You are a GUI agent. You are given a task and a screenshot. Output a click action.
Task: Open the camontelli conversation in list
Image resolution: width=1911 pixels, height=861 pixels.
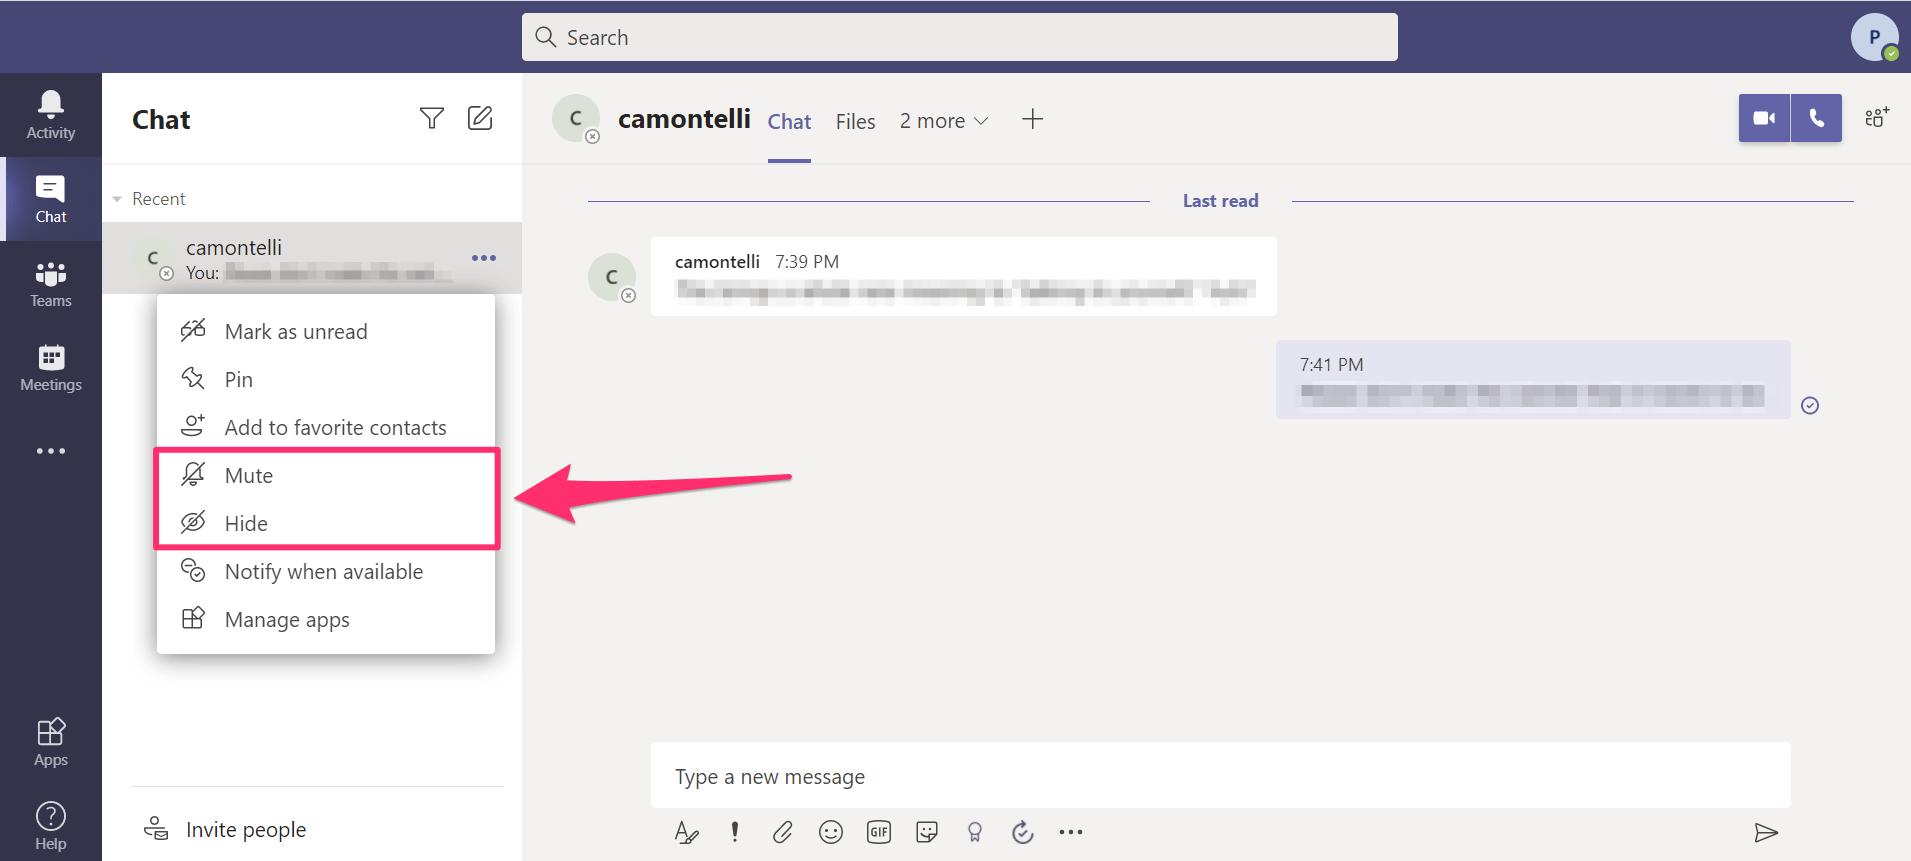coord(312,258)
